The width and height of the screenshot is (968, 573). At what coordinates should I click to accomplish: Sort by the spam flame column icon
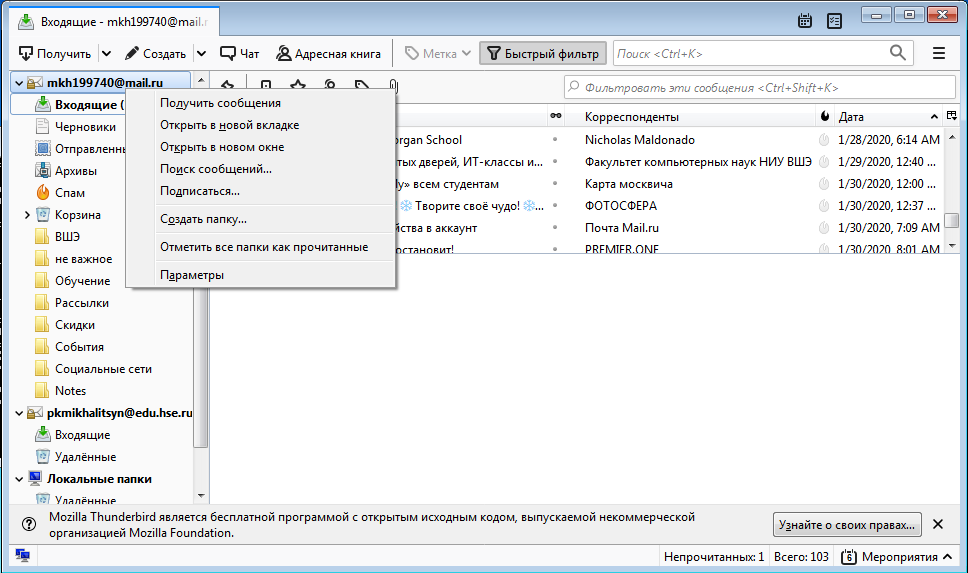825,116
